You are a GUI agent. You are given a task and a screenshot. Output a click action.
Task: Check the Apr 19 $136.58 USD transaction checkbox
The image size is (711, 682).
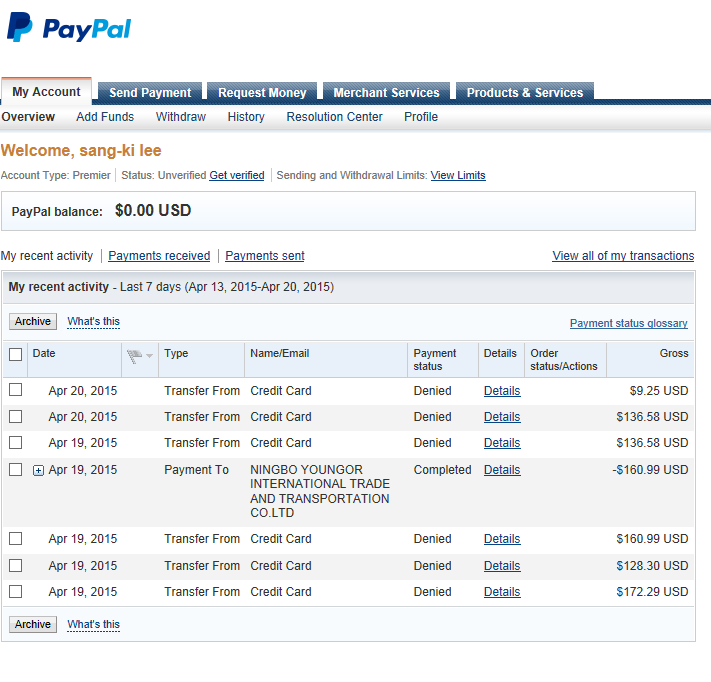pos(15,442)
